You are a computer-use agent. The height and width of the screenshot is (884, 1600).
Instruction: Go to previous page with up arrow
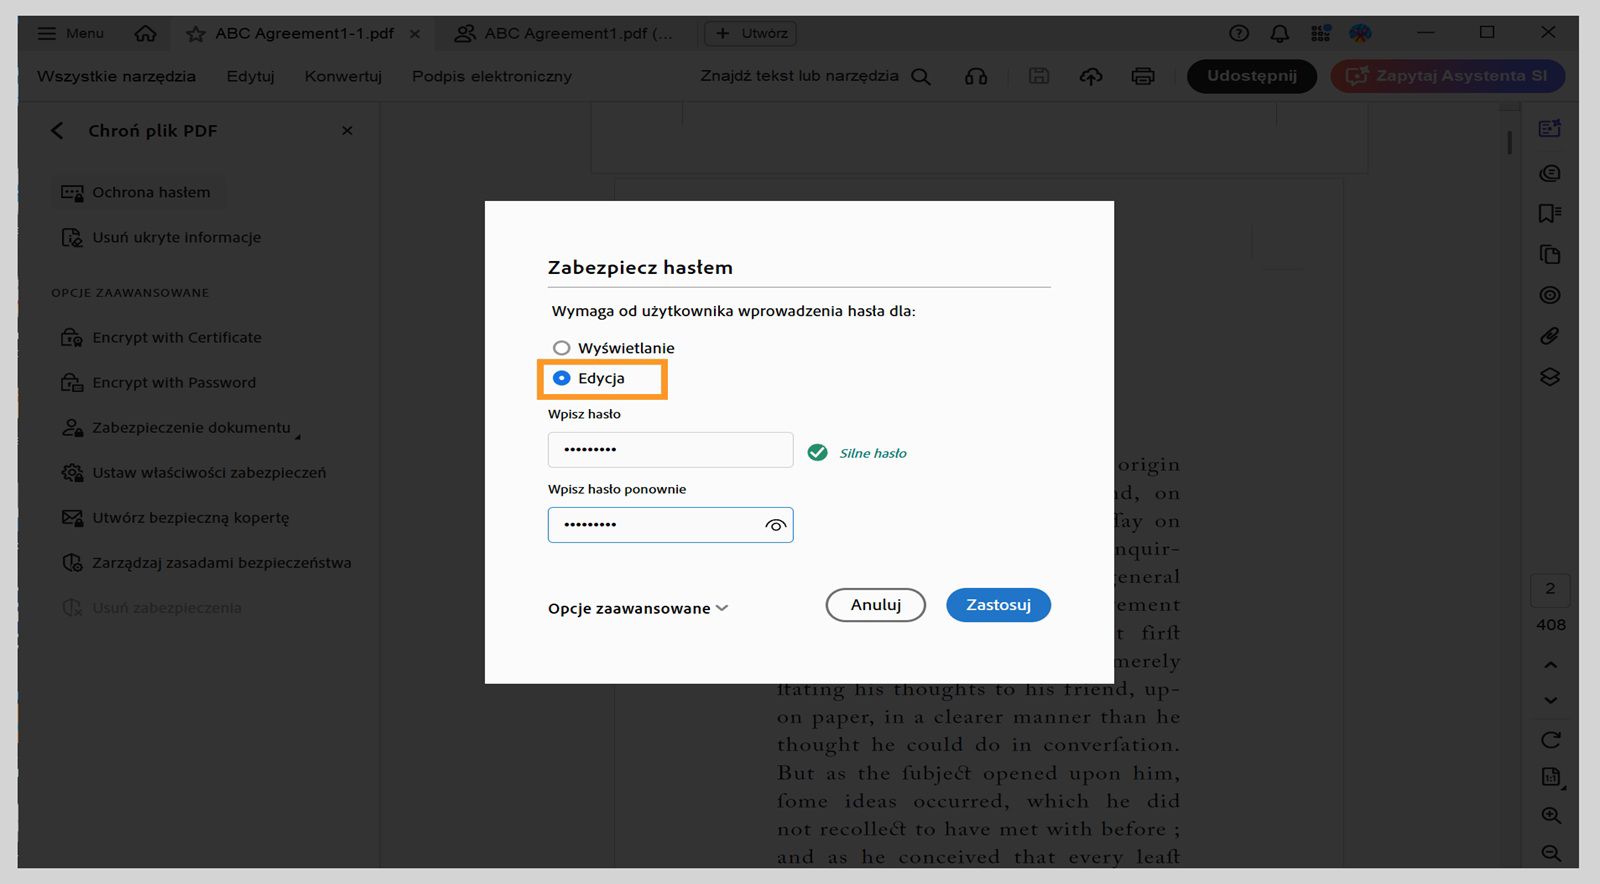(1551, 665)
